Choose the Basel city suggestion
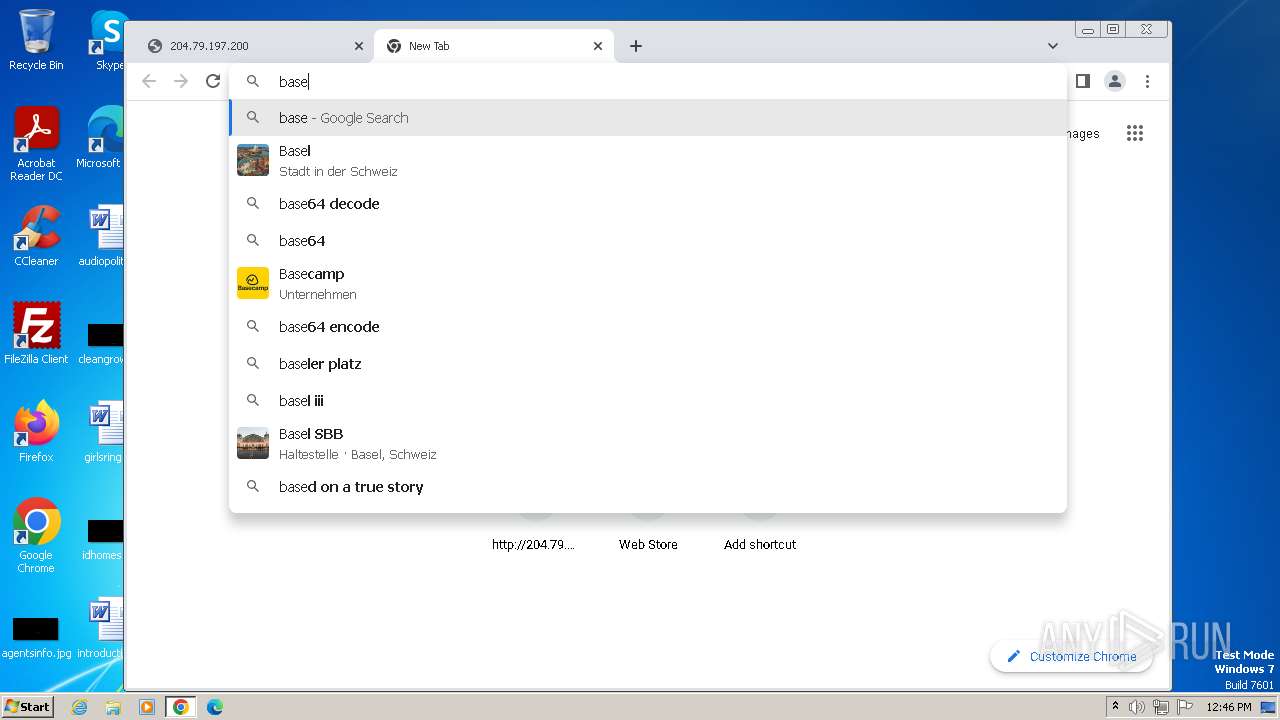Viewport: 1280px width, 720px height. point(648,160)
